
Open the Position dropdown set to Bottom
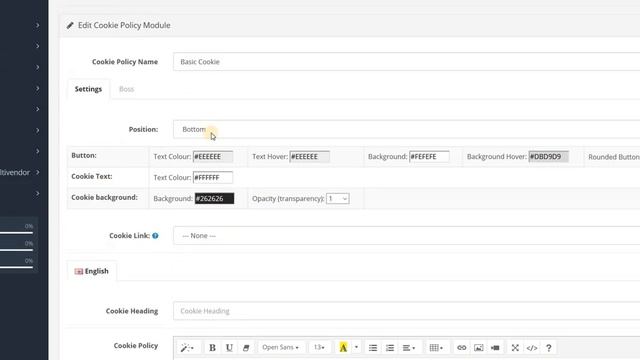(x=407, y=129)
